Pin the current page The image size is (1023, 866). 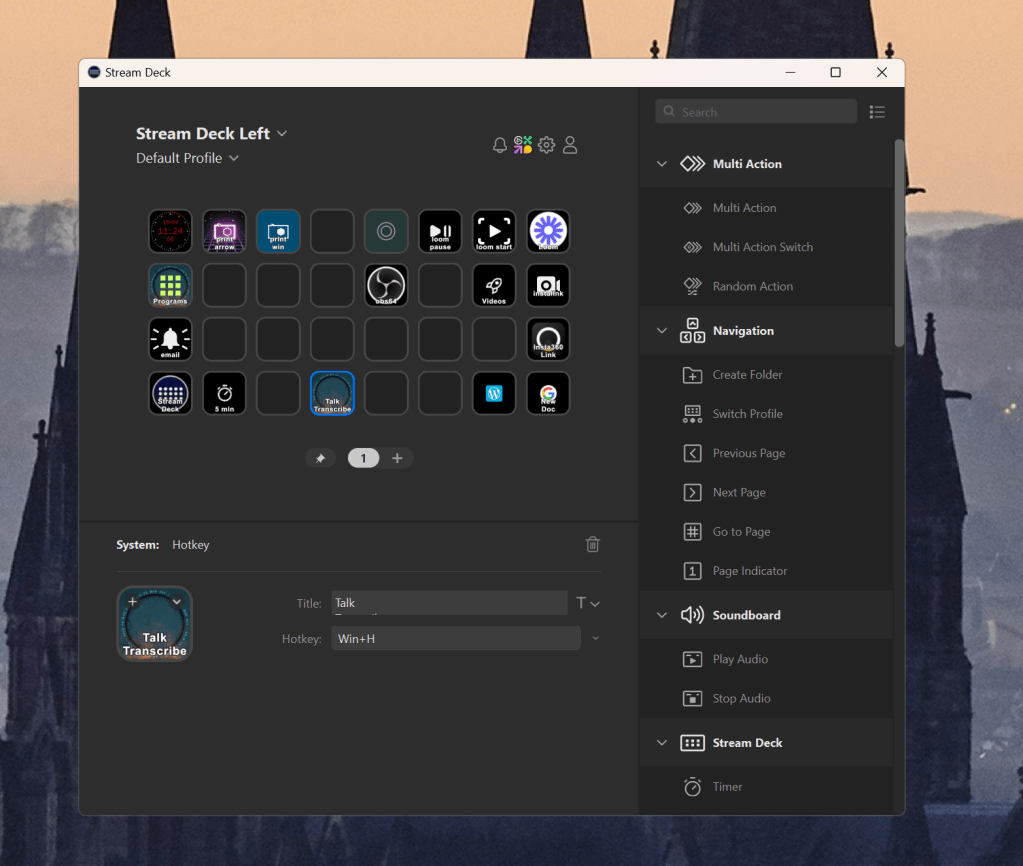pos(320,458)
